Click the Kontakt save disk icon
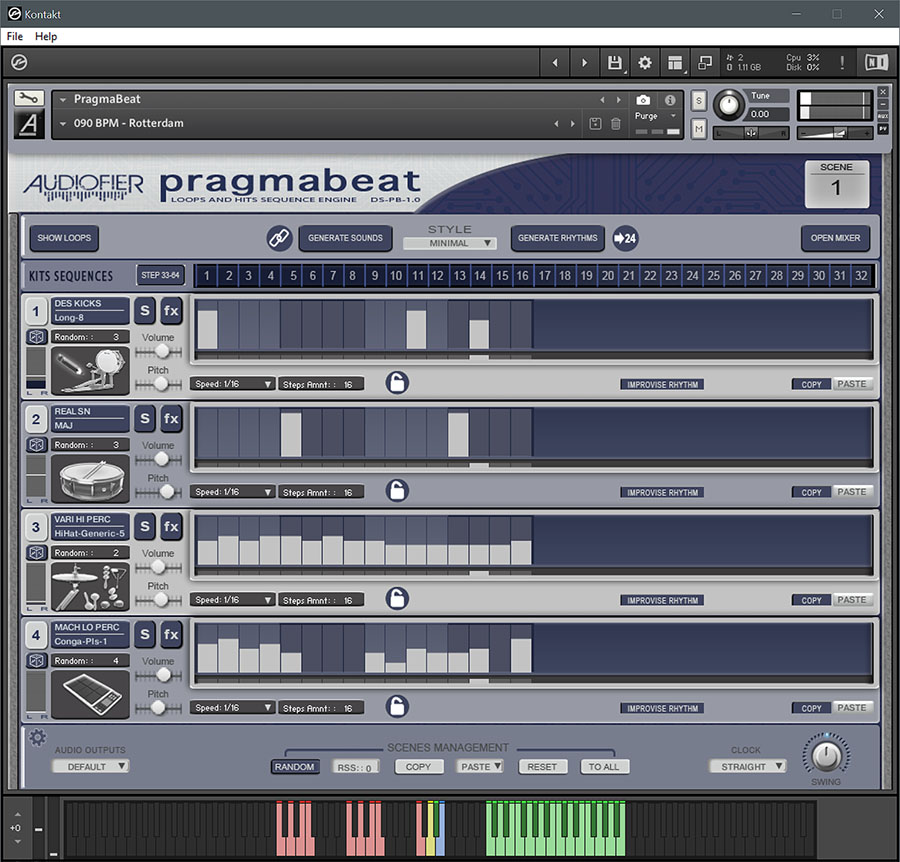The height and width of the screenshot is (862, 900). click(614, 63)
